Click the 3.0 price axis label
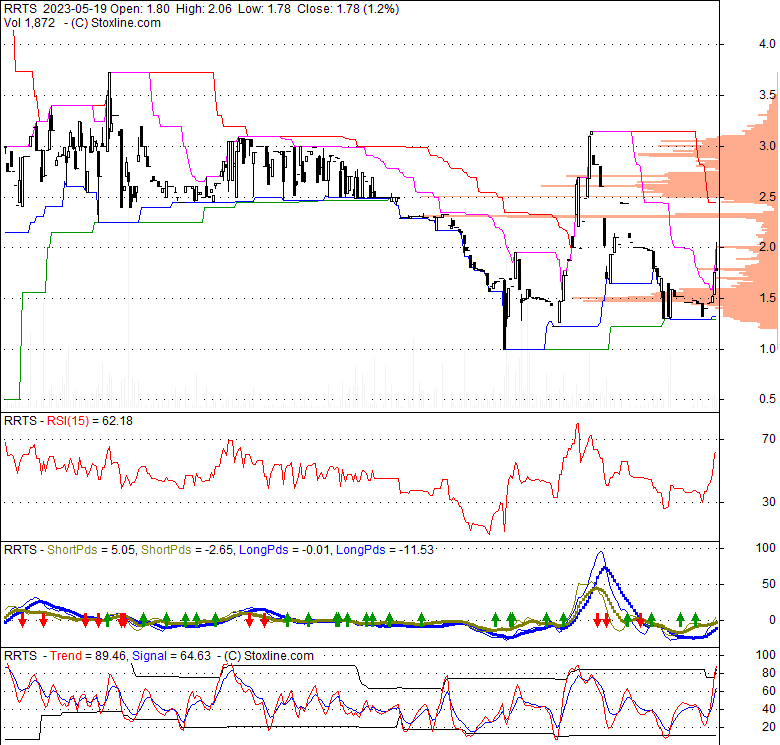This screenshot has height=745, width=780. point(767,146)
